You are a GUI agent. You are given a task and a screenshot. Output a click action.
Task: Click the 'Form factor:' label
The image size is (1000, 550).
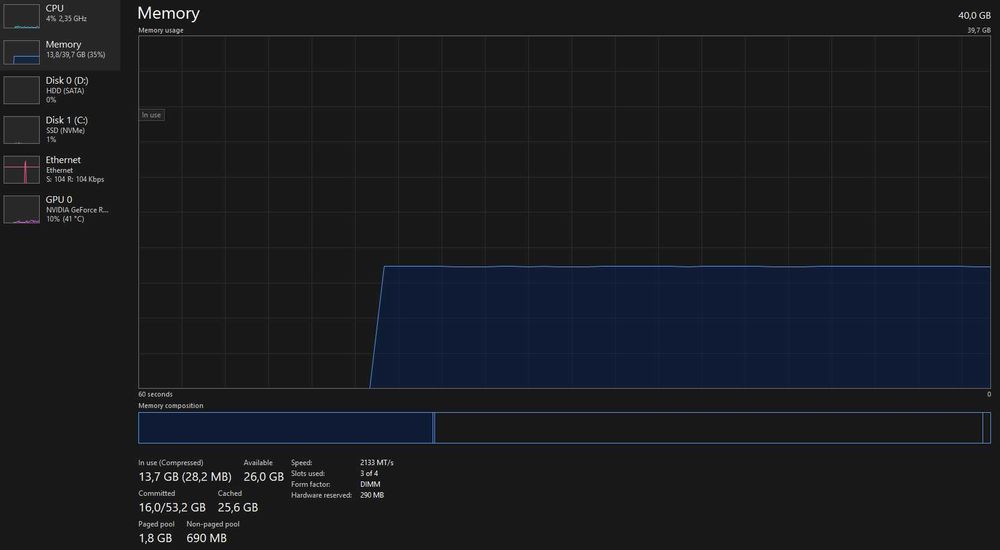[x=310, y=484]
